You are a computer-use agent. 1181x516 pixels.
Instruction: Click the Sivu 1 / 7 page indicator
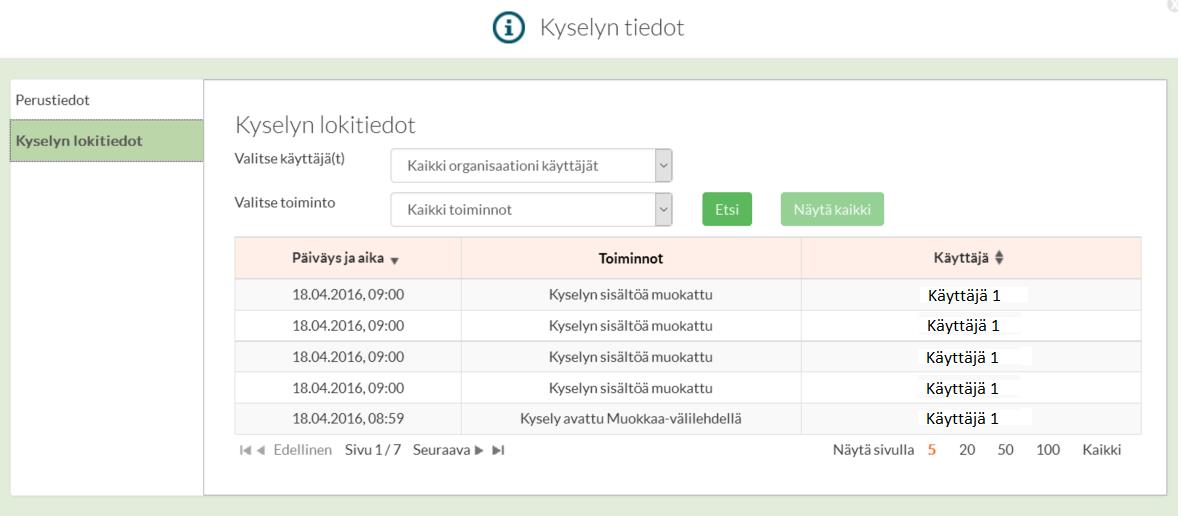(373, 450)
